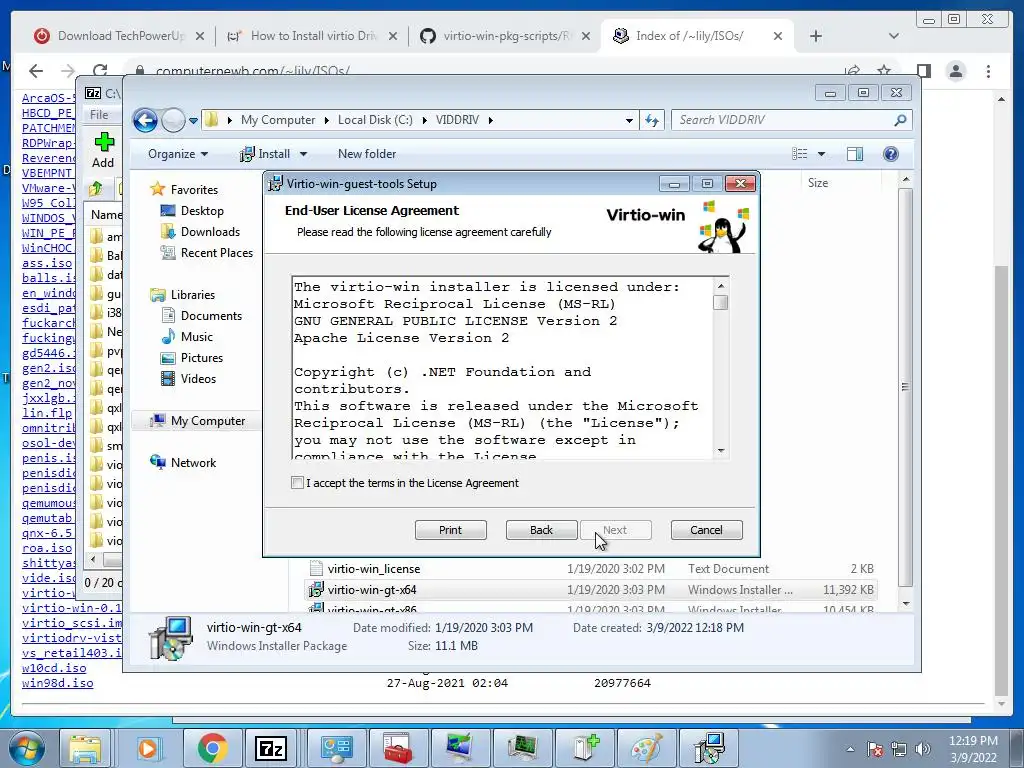
Task: Open the Install button's dropdown arrow
Action: [303, 154]
